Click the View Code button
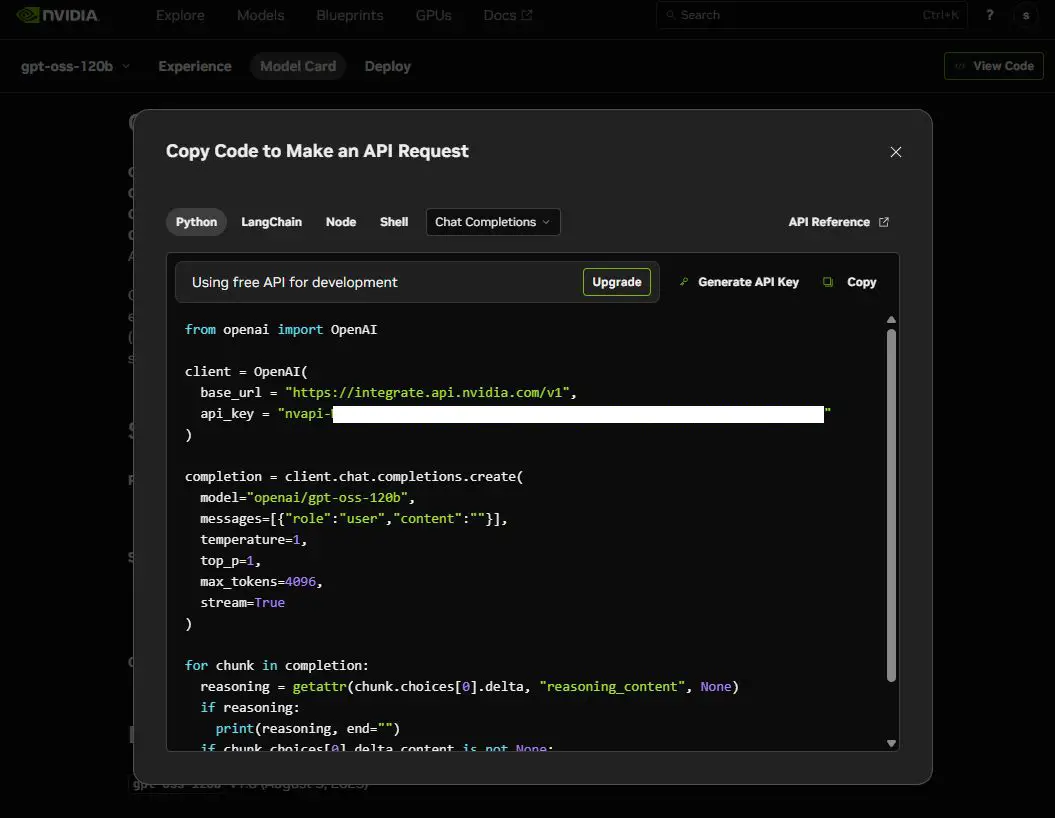The image size is (1055, 818). pyautogui.click(x=993, y=66)
